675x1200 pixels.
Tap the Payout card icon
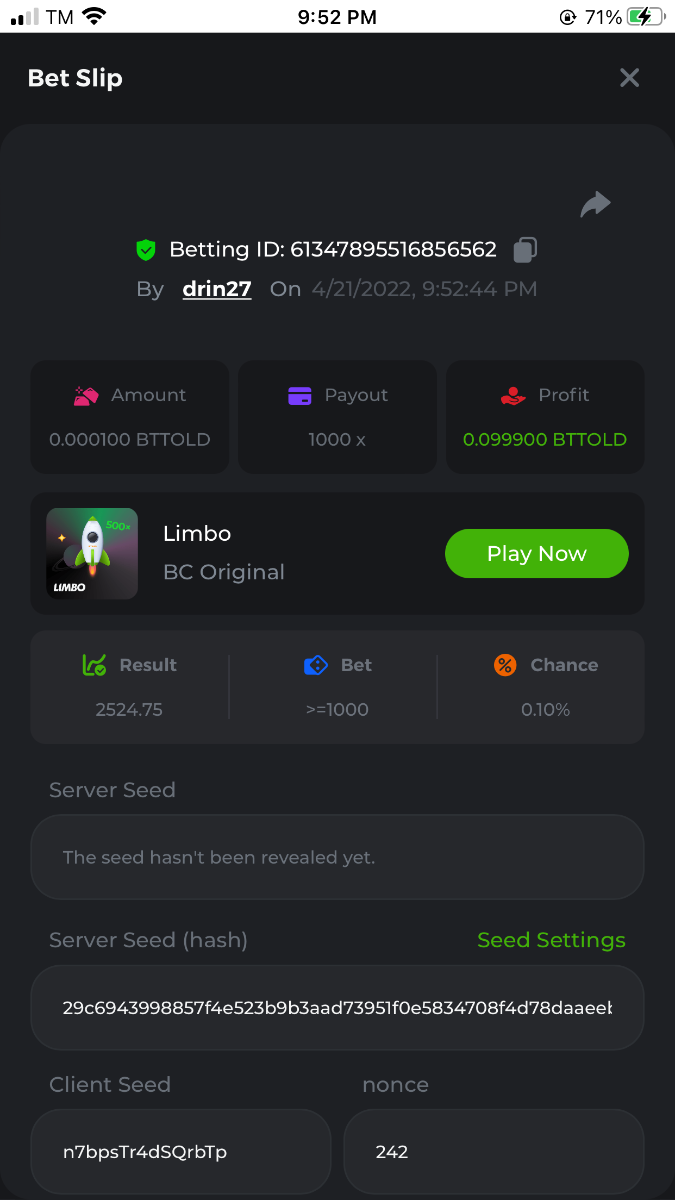tap(300, 396)
